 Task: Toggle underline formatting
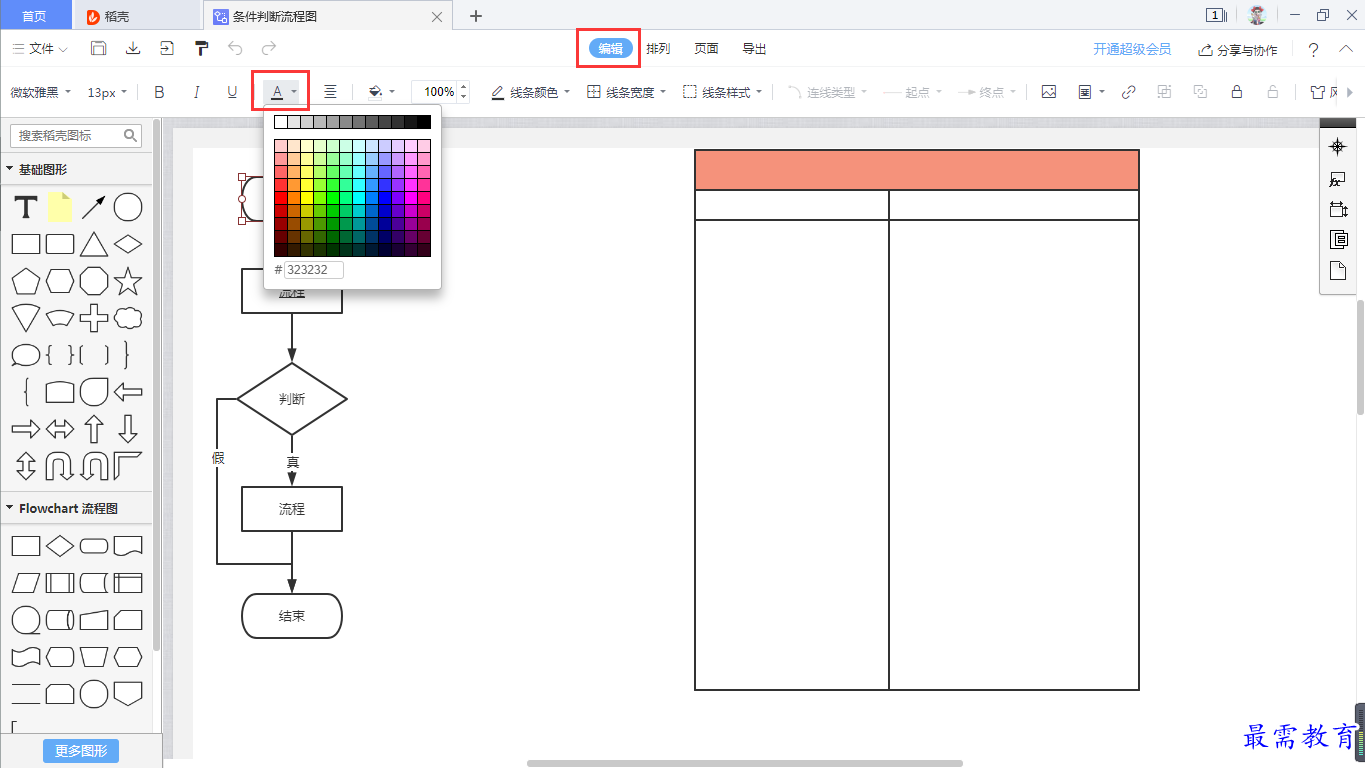(x=232, y=92)
